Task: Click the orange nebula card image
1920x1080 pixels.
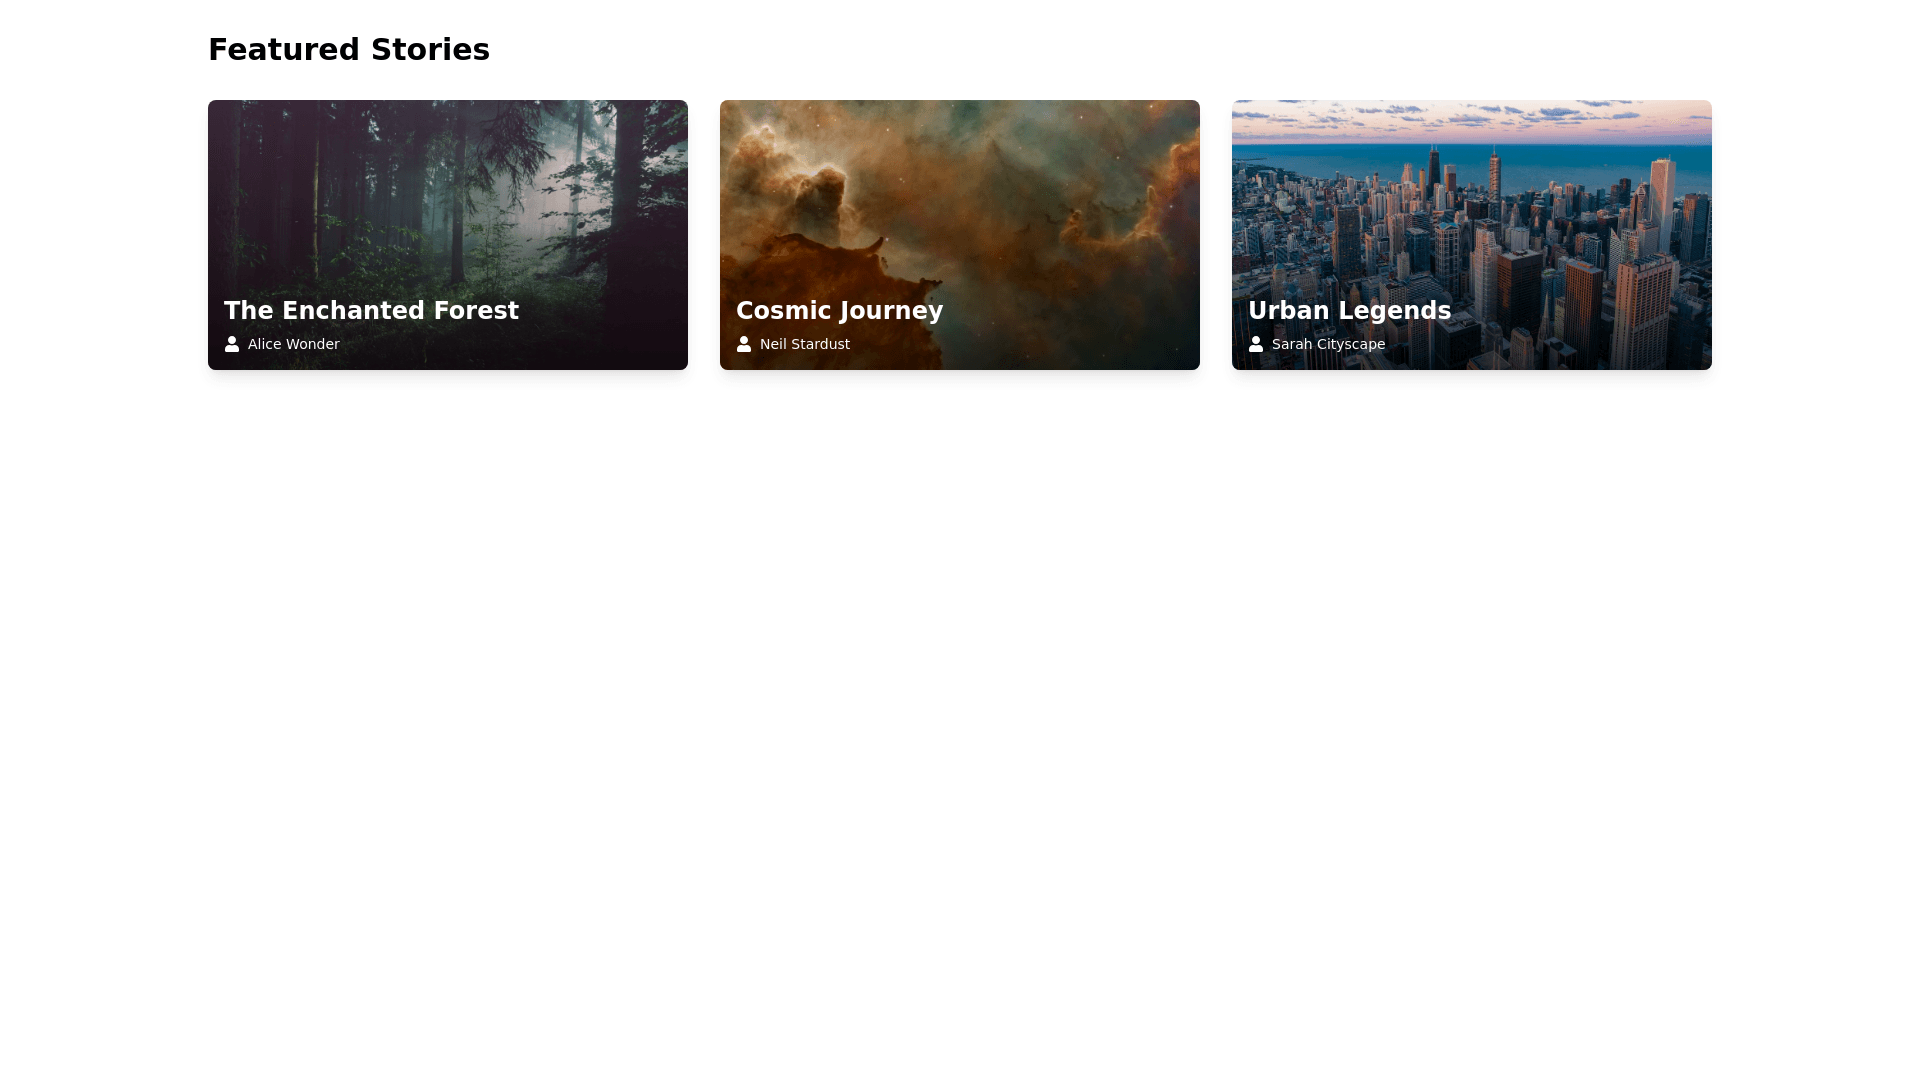Action: coord(960,235)
